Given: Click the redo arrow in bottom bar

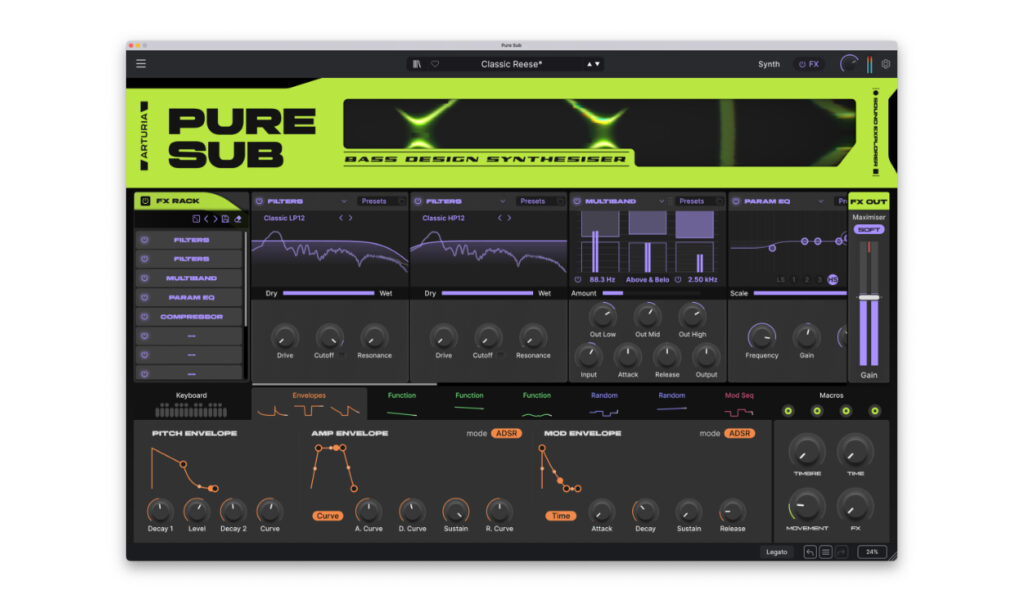Looking at the screenshot, I should coord(841,552).
